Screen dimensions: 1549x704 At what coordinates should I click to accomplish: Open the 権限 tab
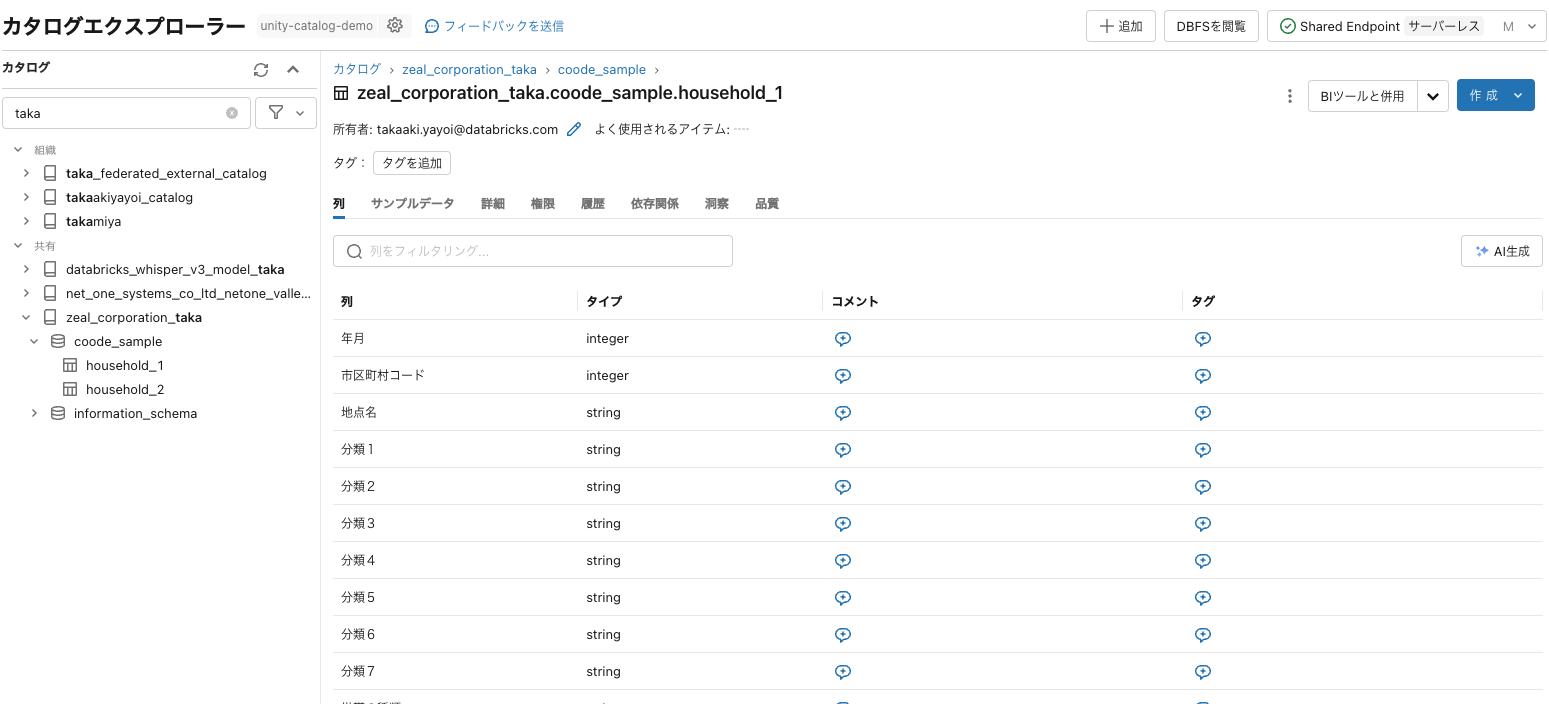542,202
